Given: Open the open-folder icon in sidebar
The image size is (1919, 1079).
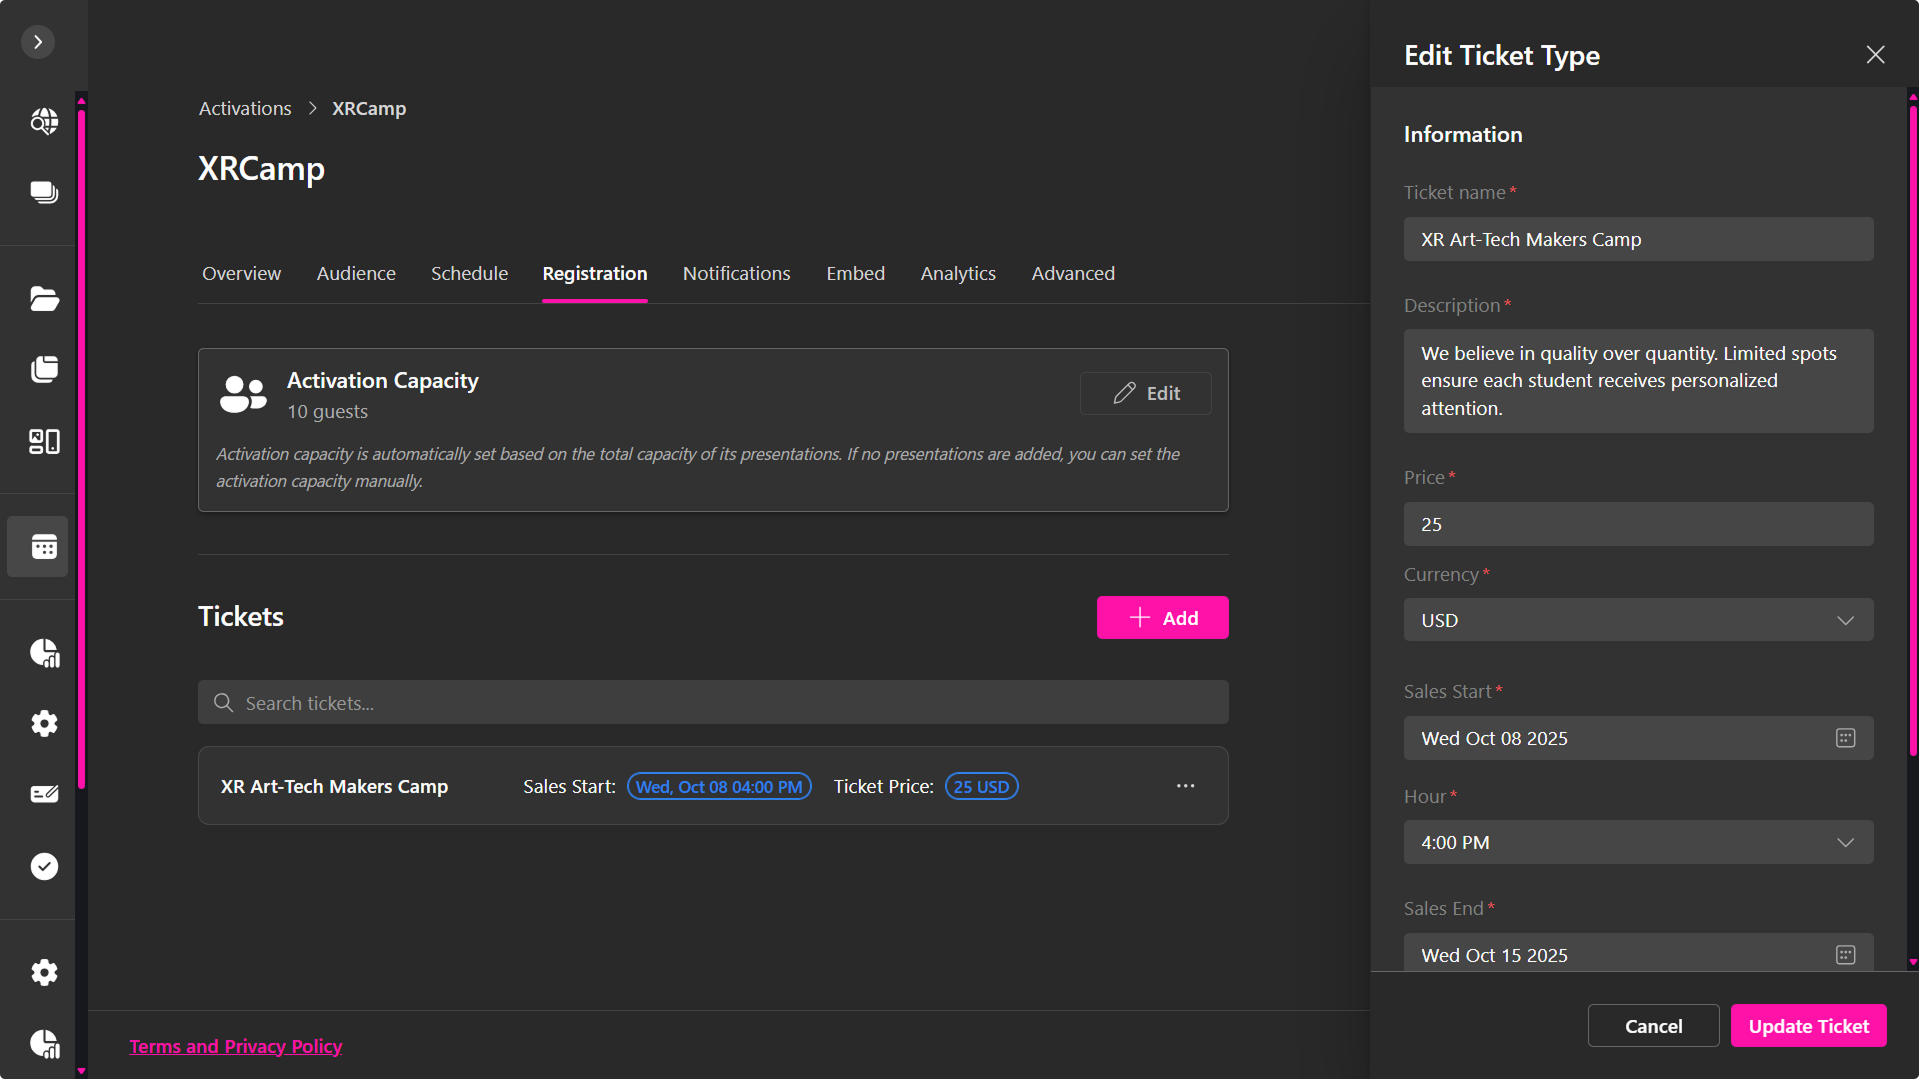Looking at the screenshot, I should [x=44, y=298].
